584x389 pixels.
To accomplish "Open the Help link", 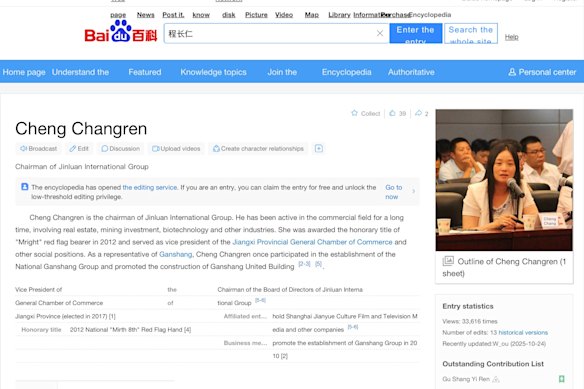I will pyautogui.click(x=511, y=37).
